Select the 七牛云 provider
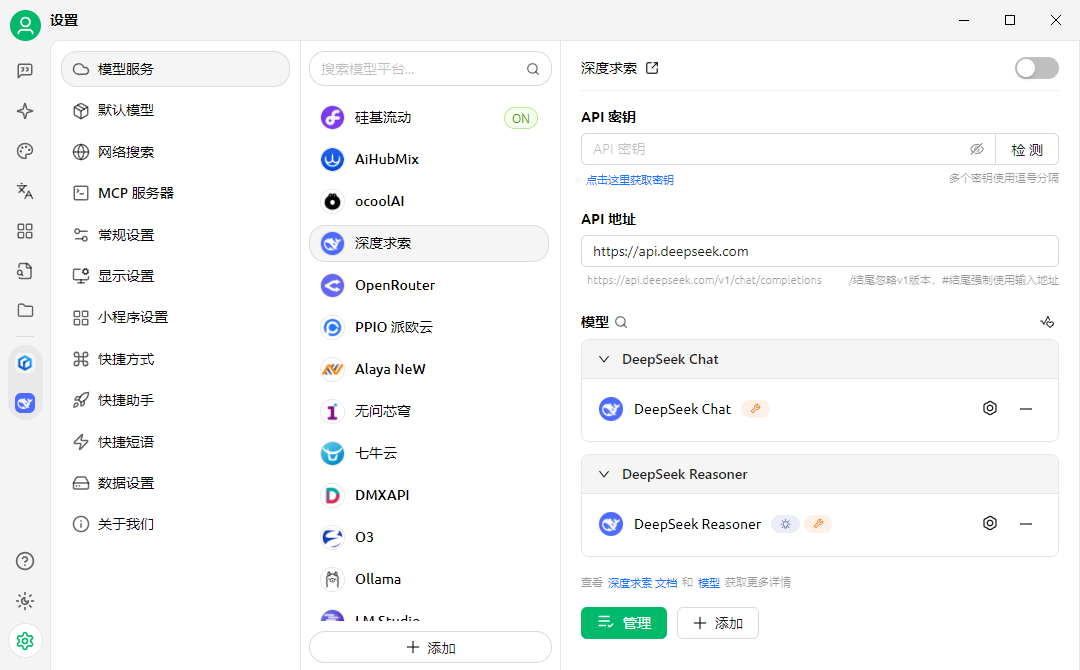1080x670 pixels. pos(429,453)
